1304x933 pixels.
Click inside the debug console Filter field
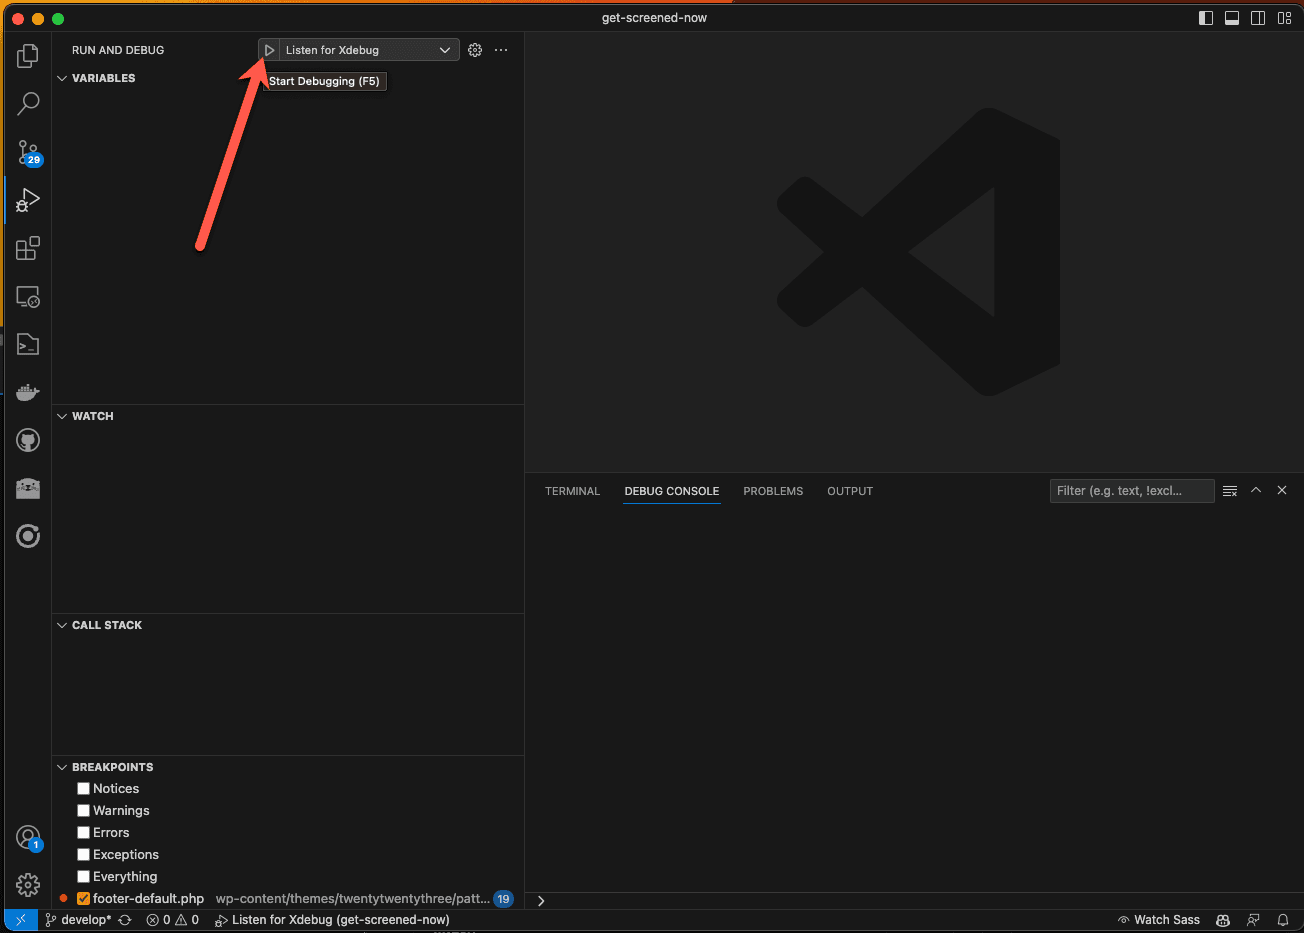click(x=1131, y=490)
